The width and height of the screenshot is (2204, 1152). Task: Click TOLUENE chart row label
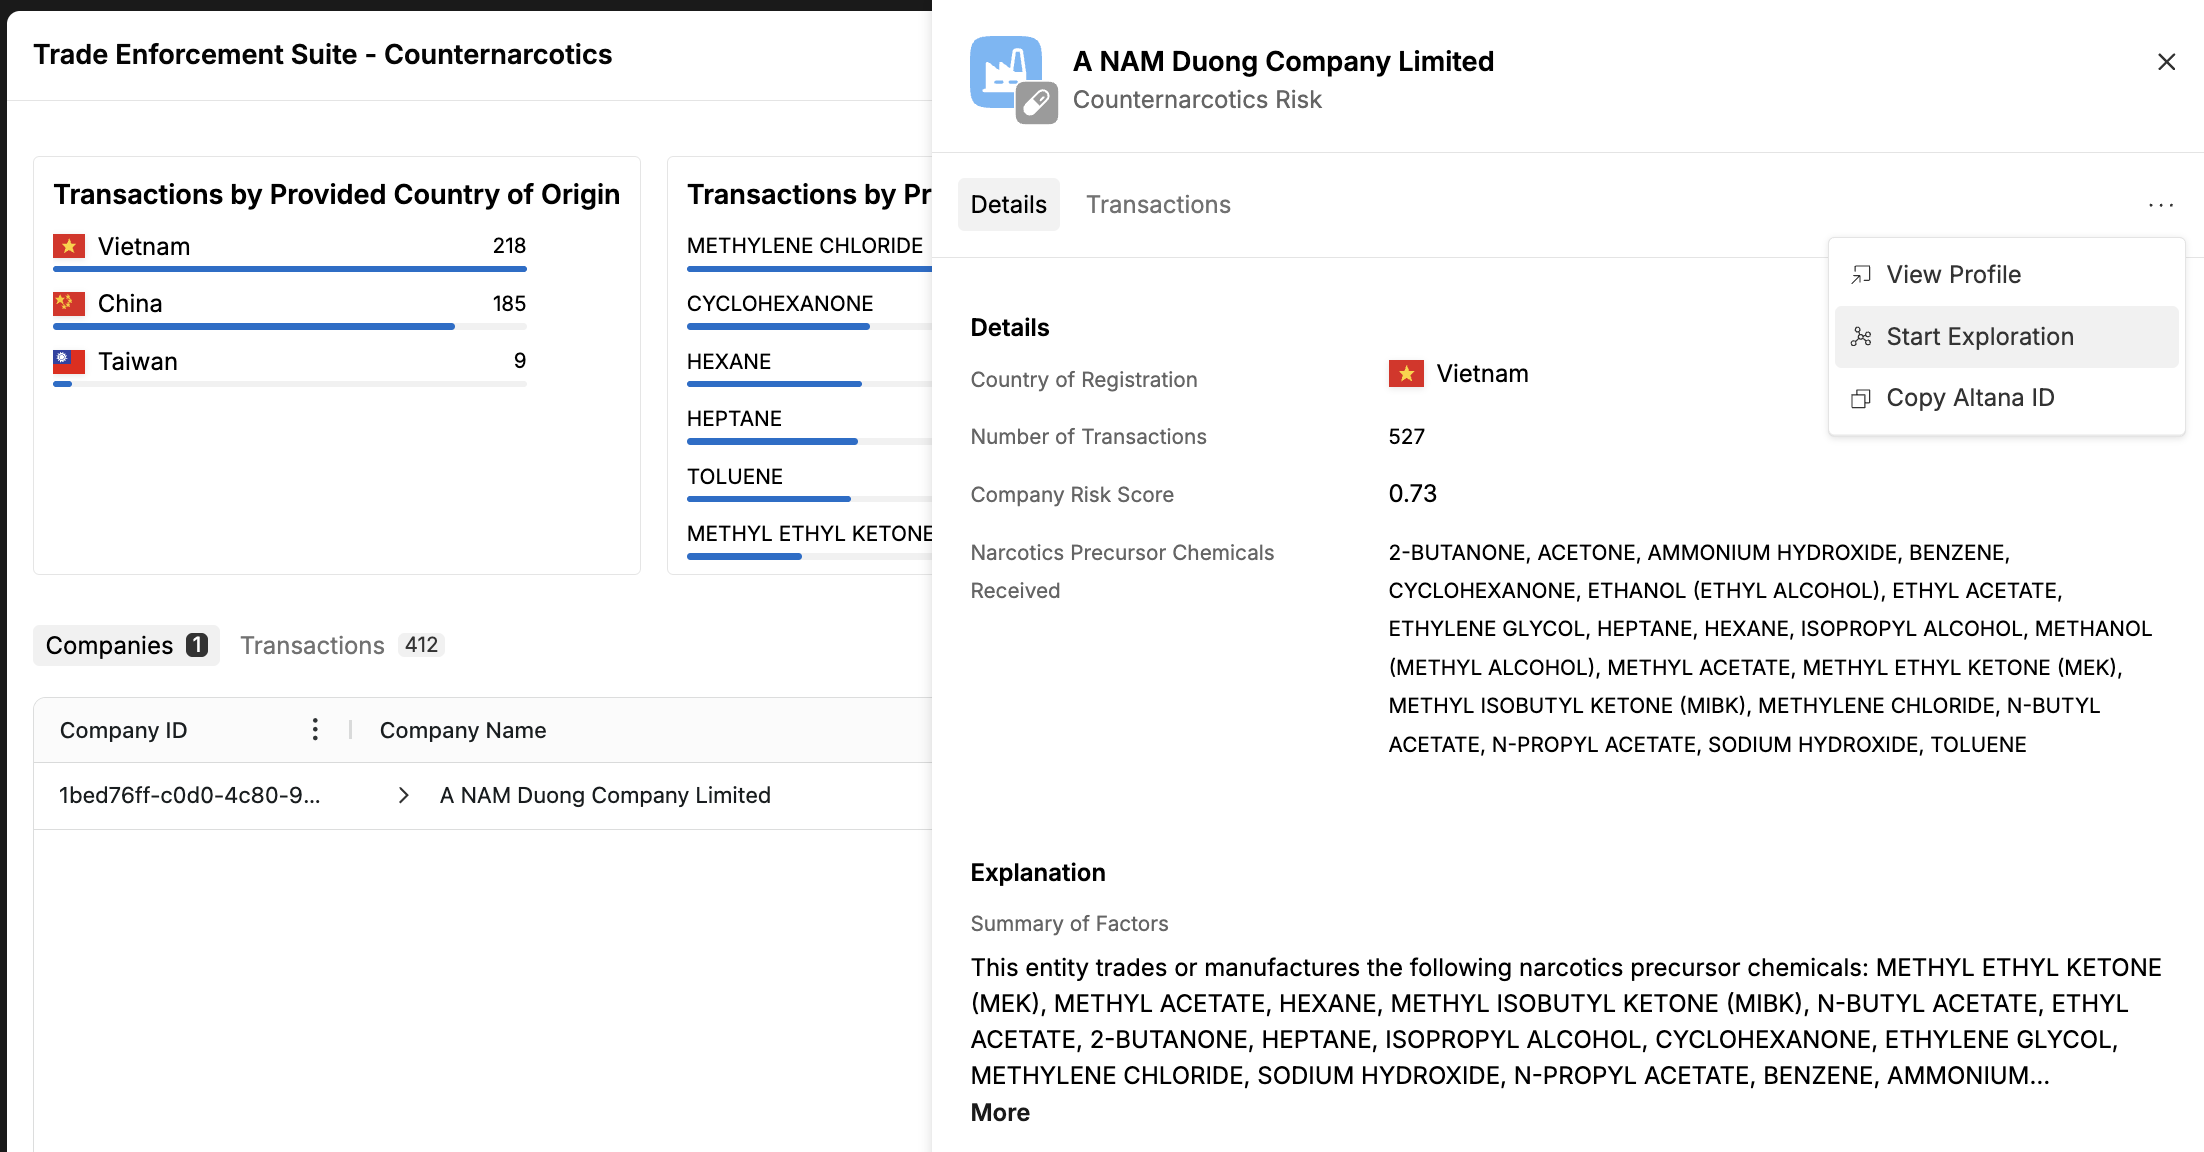coord(735,477)
